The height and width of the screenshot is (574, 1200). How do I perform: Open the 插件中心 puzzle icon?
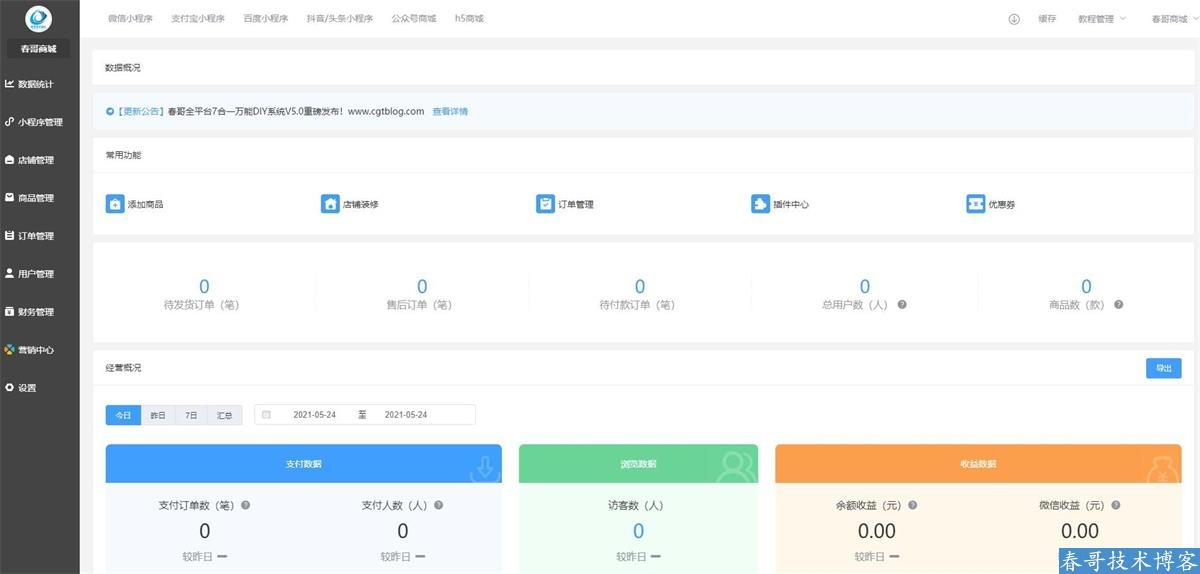tap(760, 204)
